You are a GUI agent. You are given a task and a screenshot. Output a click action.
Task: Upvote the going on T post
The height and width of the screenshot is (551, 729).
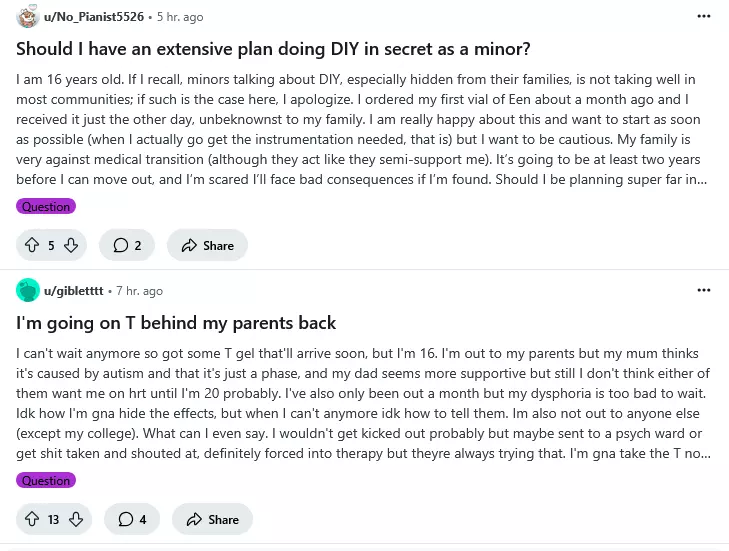[x=31, y=519]
